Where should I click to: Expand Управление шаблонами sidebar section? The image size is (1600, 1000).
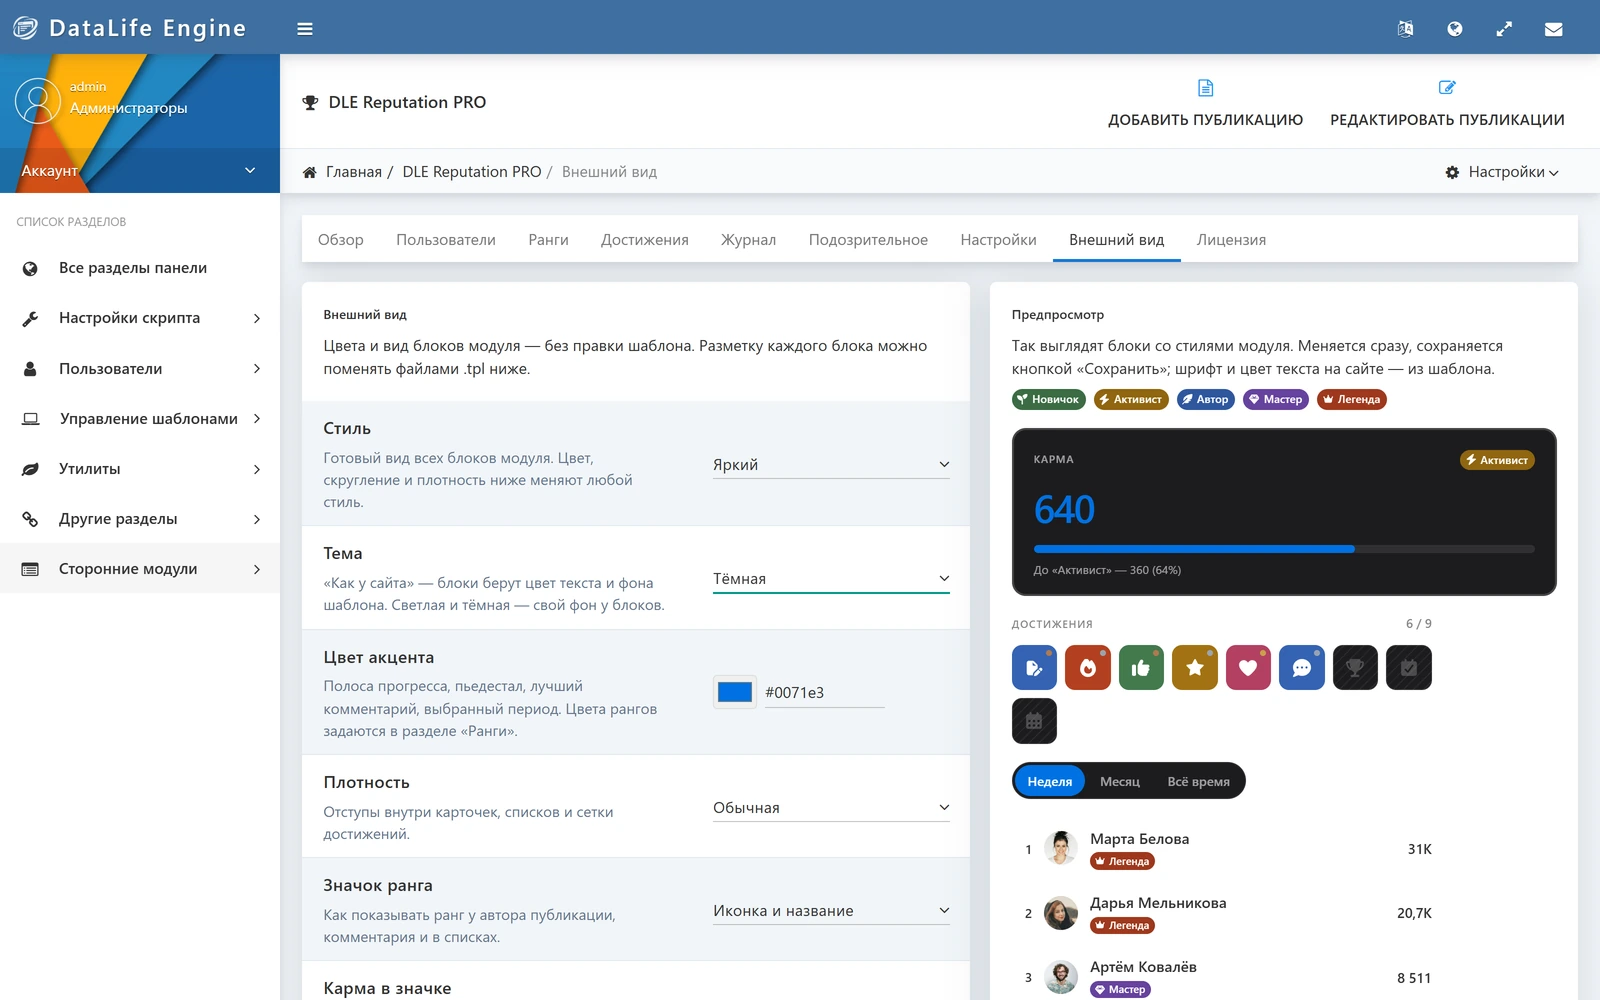tap(140, 419)
